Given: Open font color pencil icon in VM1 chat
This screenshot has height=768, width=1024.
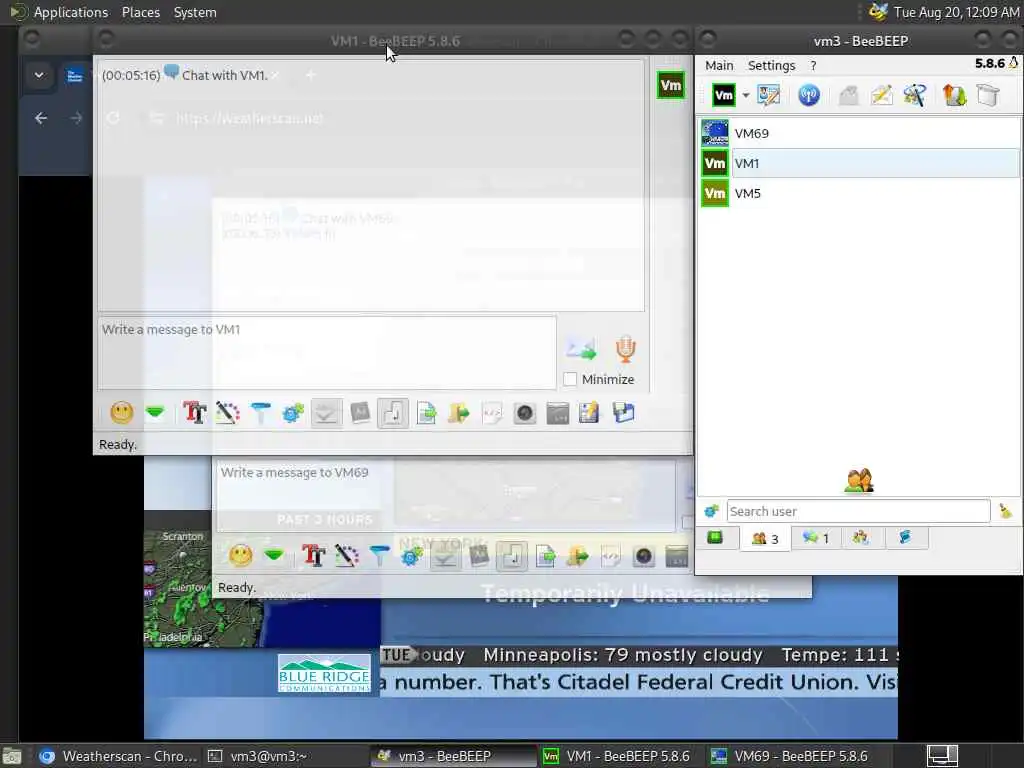Looking at the screenshot, I should 227,413.
